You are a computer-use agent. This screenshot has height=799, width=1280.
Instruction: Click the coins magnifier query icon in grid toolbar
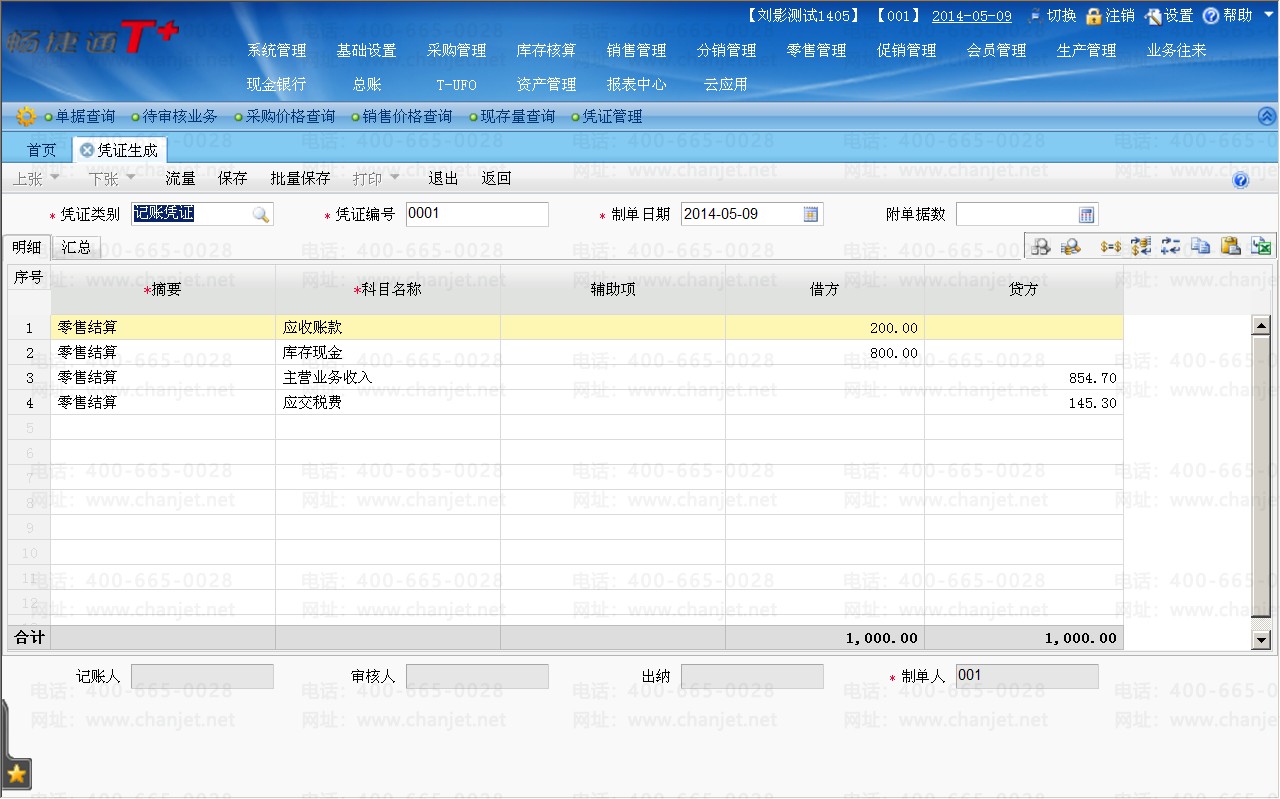tap(1071, 246)
